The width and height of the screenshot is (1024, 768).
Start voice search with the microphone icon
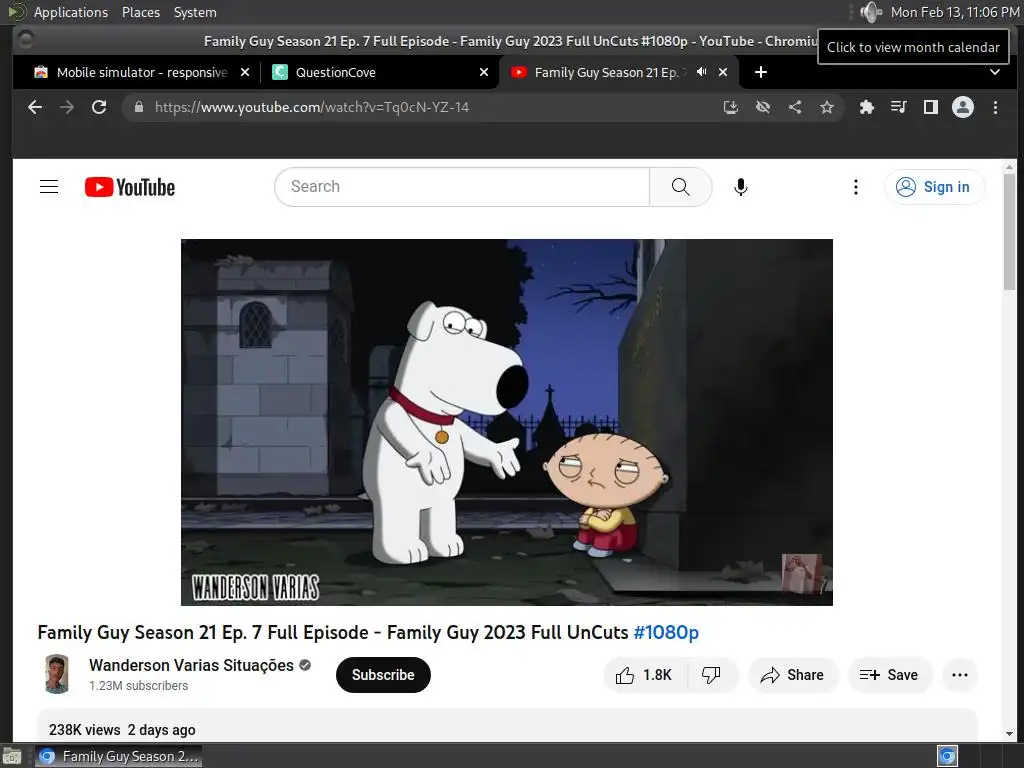tap(741, 187)
